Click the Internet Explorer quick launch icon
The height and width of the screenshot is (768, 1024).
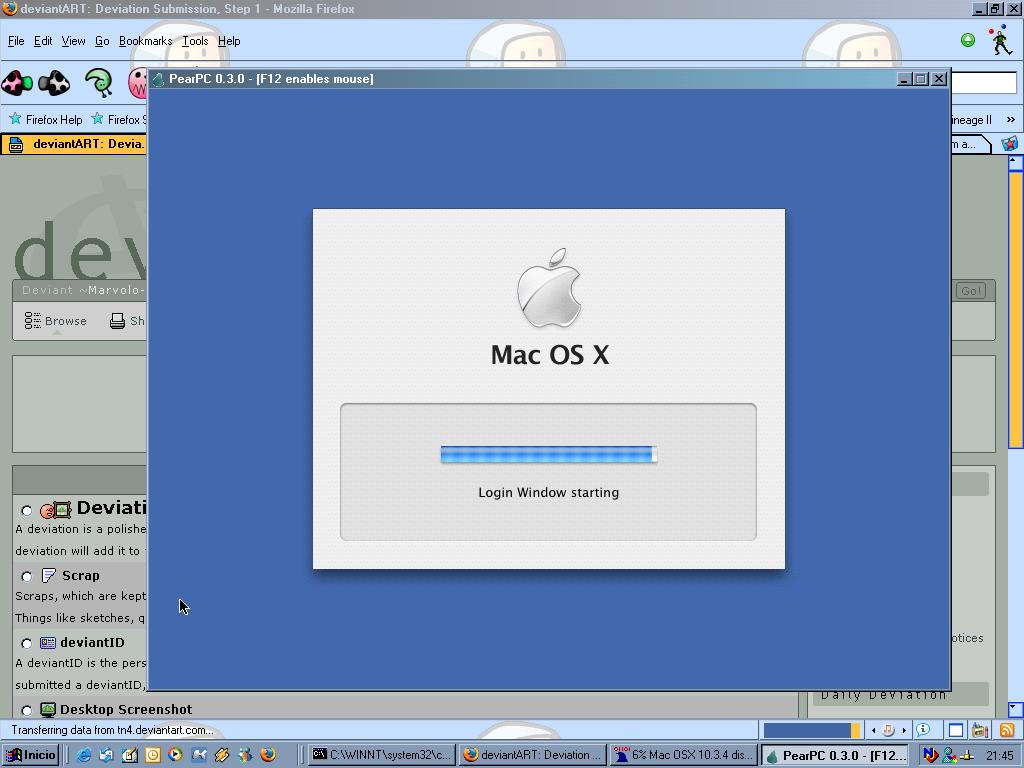coord(84,755)
